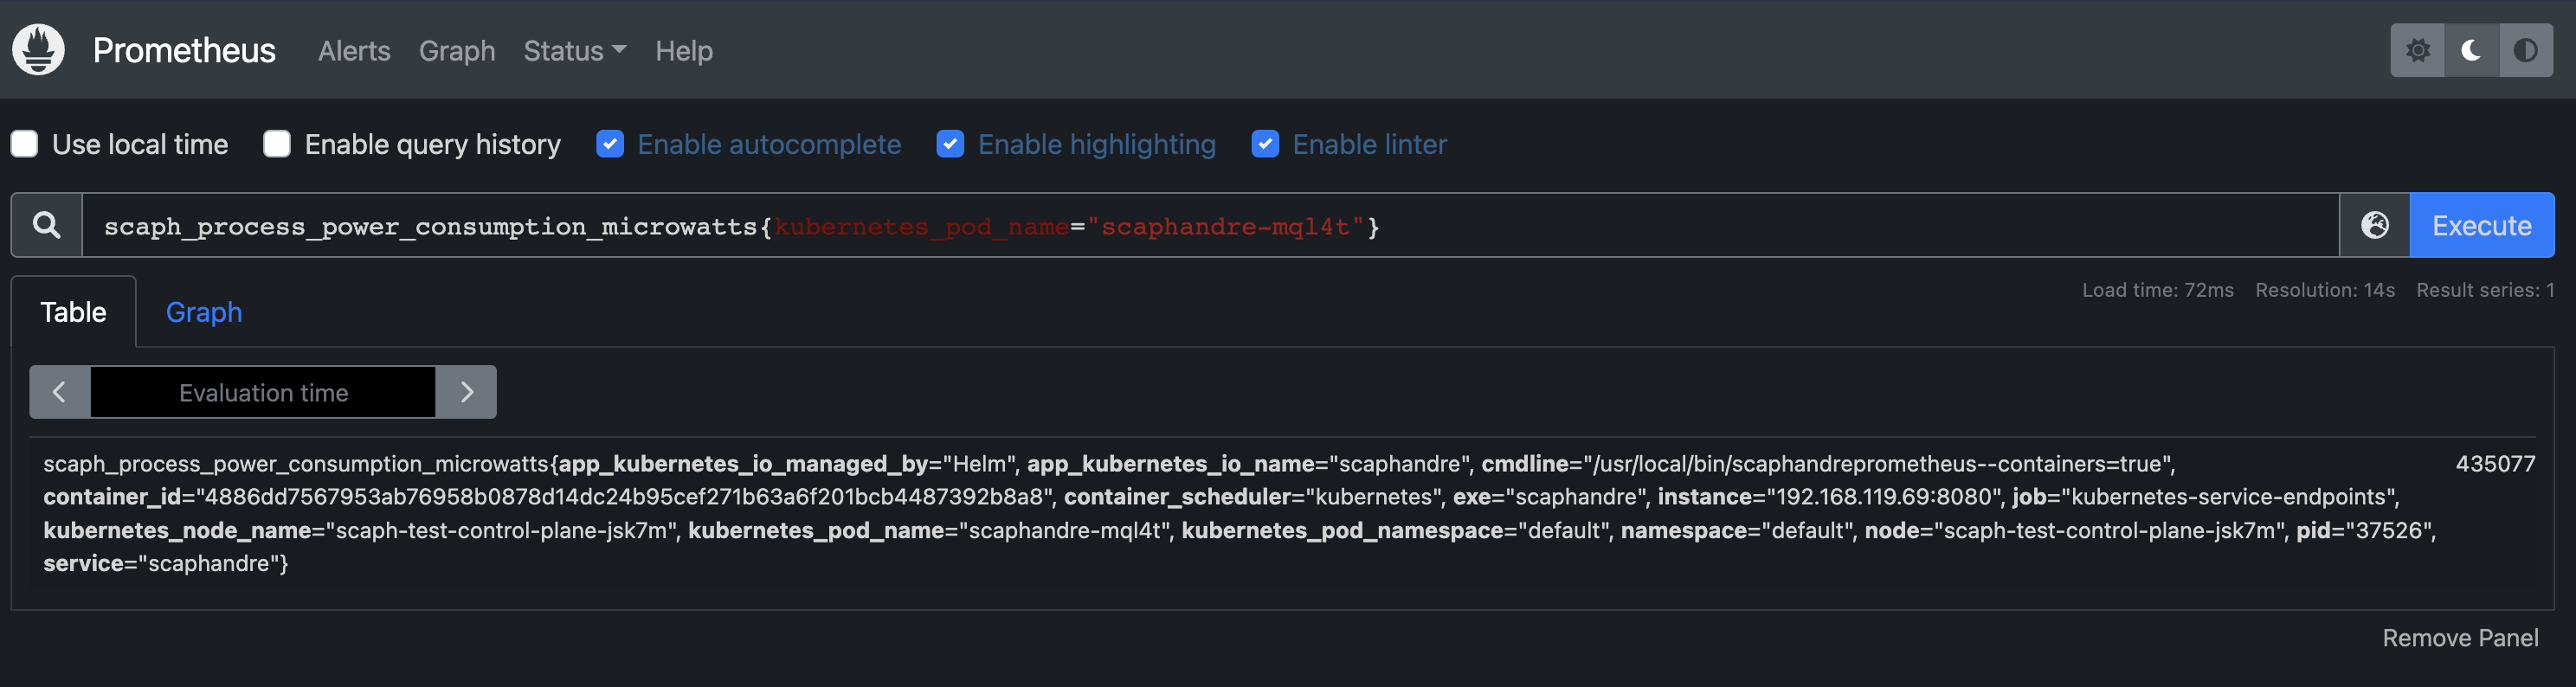Click the service="scaphandre" label

pos(161,563)
